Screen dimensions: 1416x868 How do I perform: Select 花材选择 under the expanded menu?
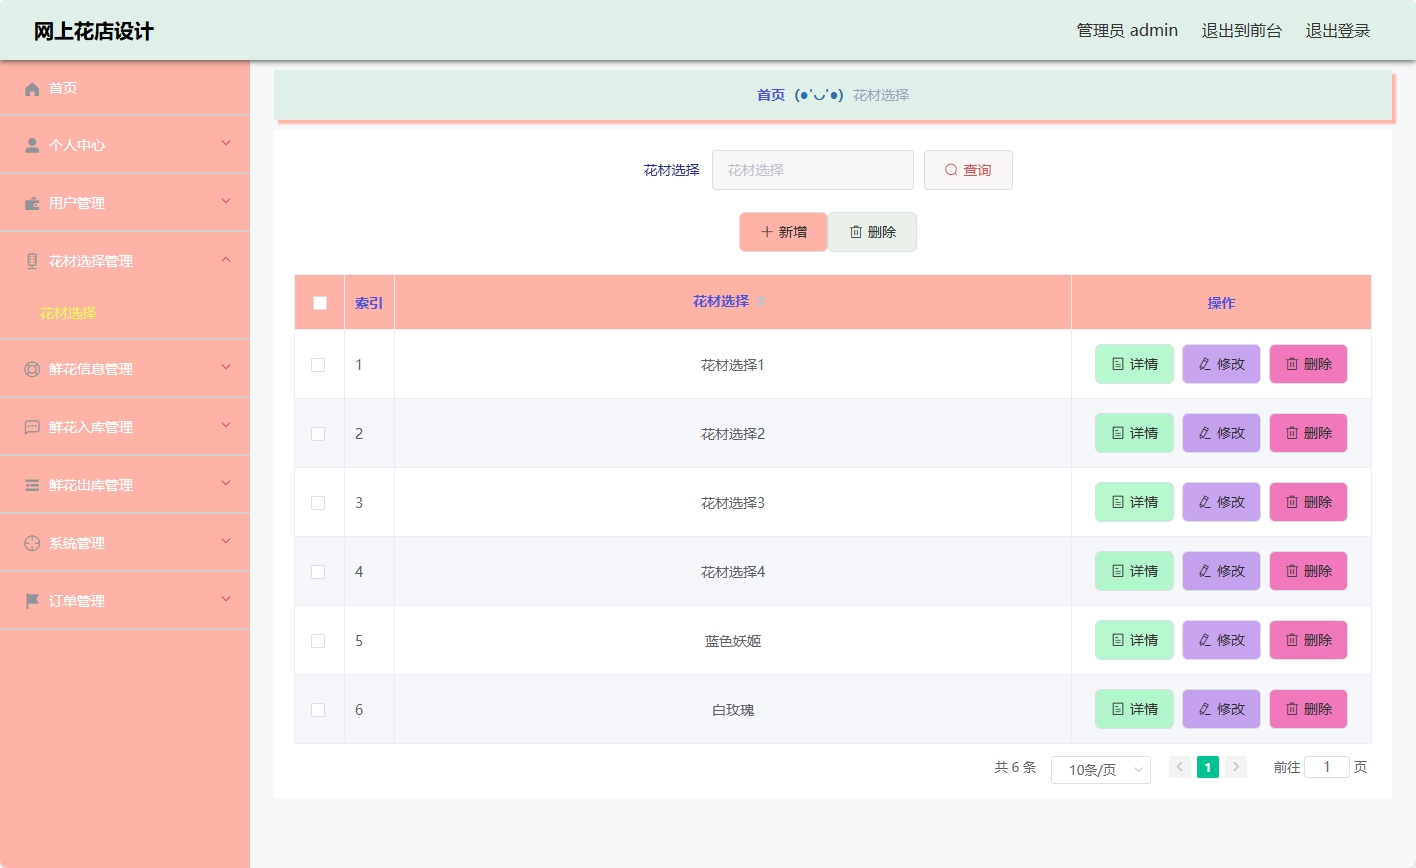click(69, 312)
